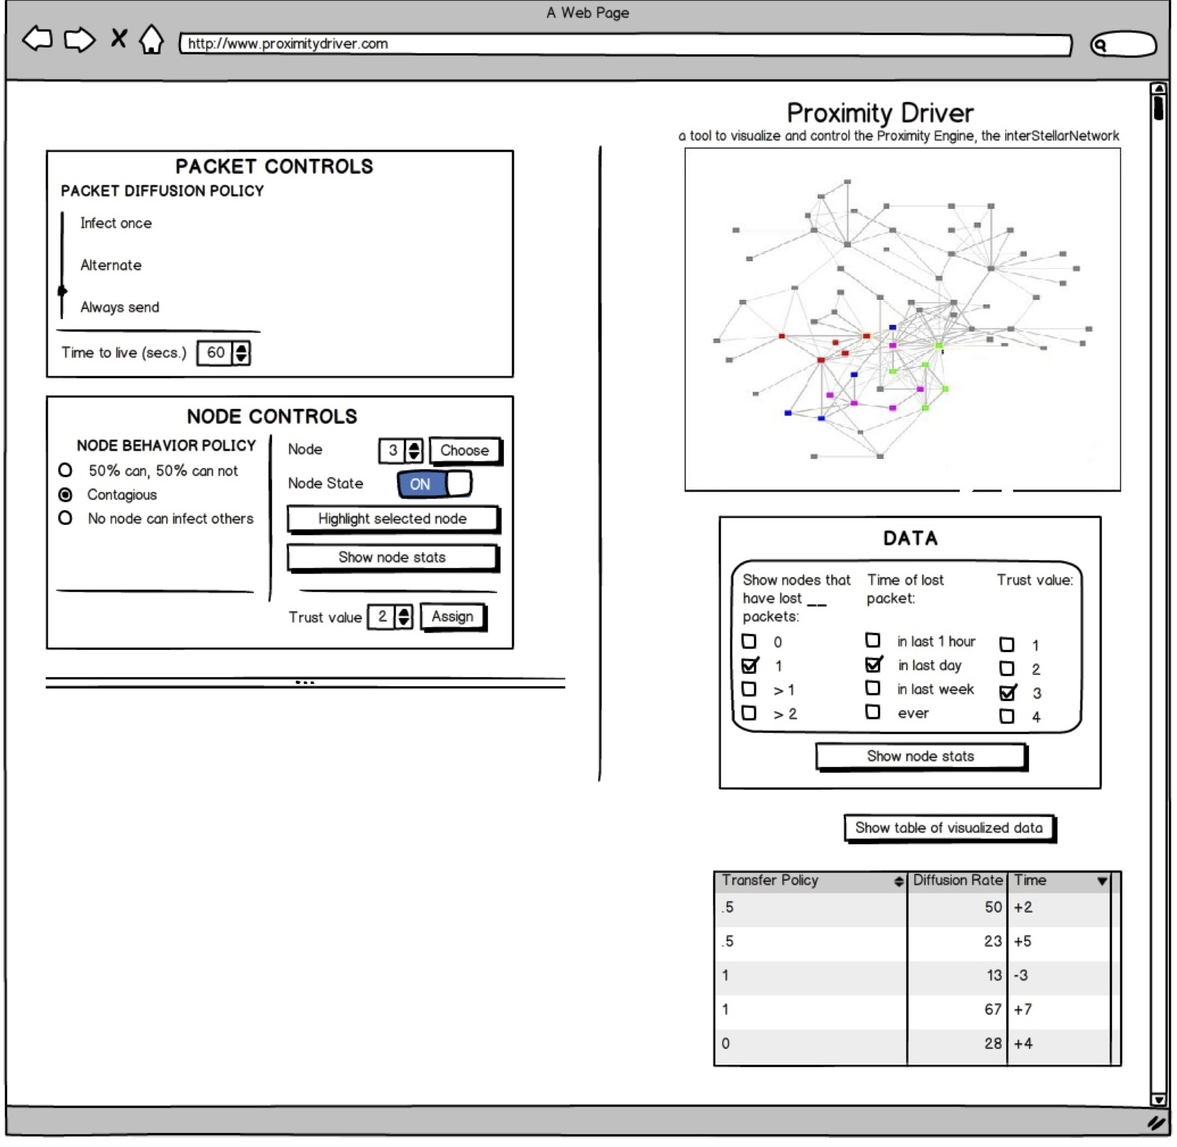1177x1147 pixels.
Task: Click the Trust value field showing 2
Action: pyautogui.click(x=381, y=617)
